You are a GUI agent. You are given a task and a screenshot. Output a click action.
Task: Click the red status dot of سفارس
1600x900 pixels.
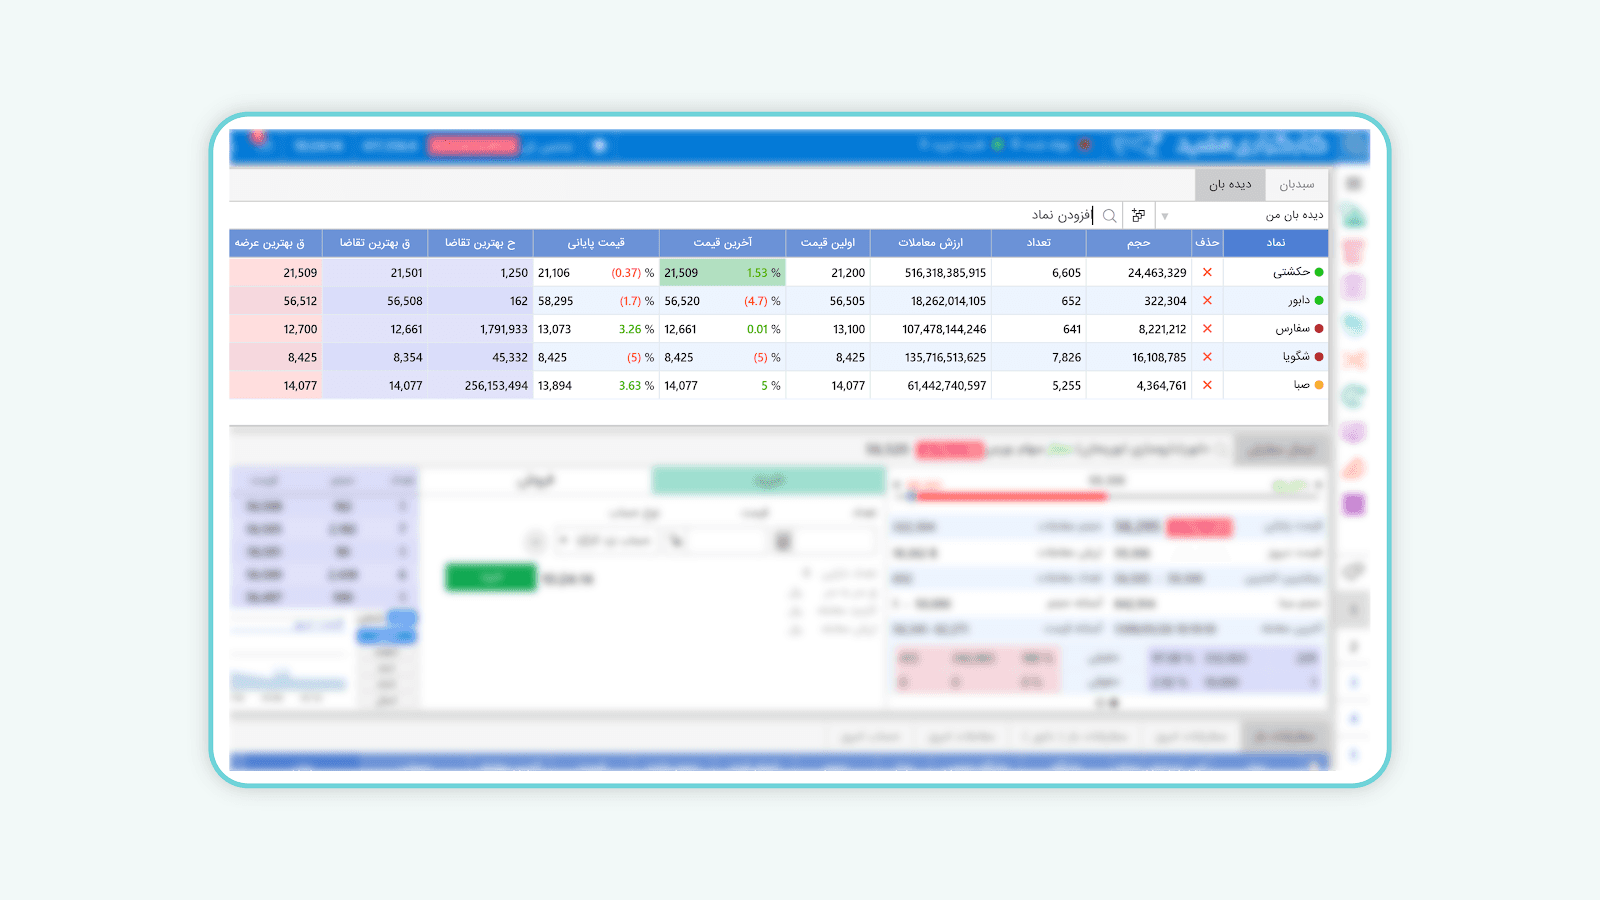click(x=1319, y=328)
